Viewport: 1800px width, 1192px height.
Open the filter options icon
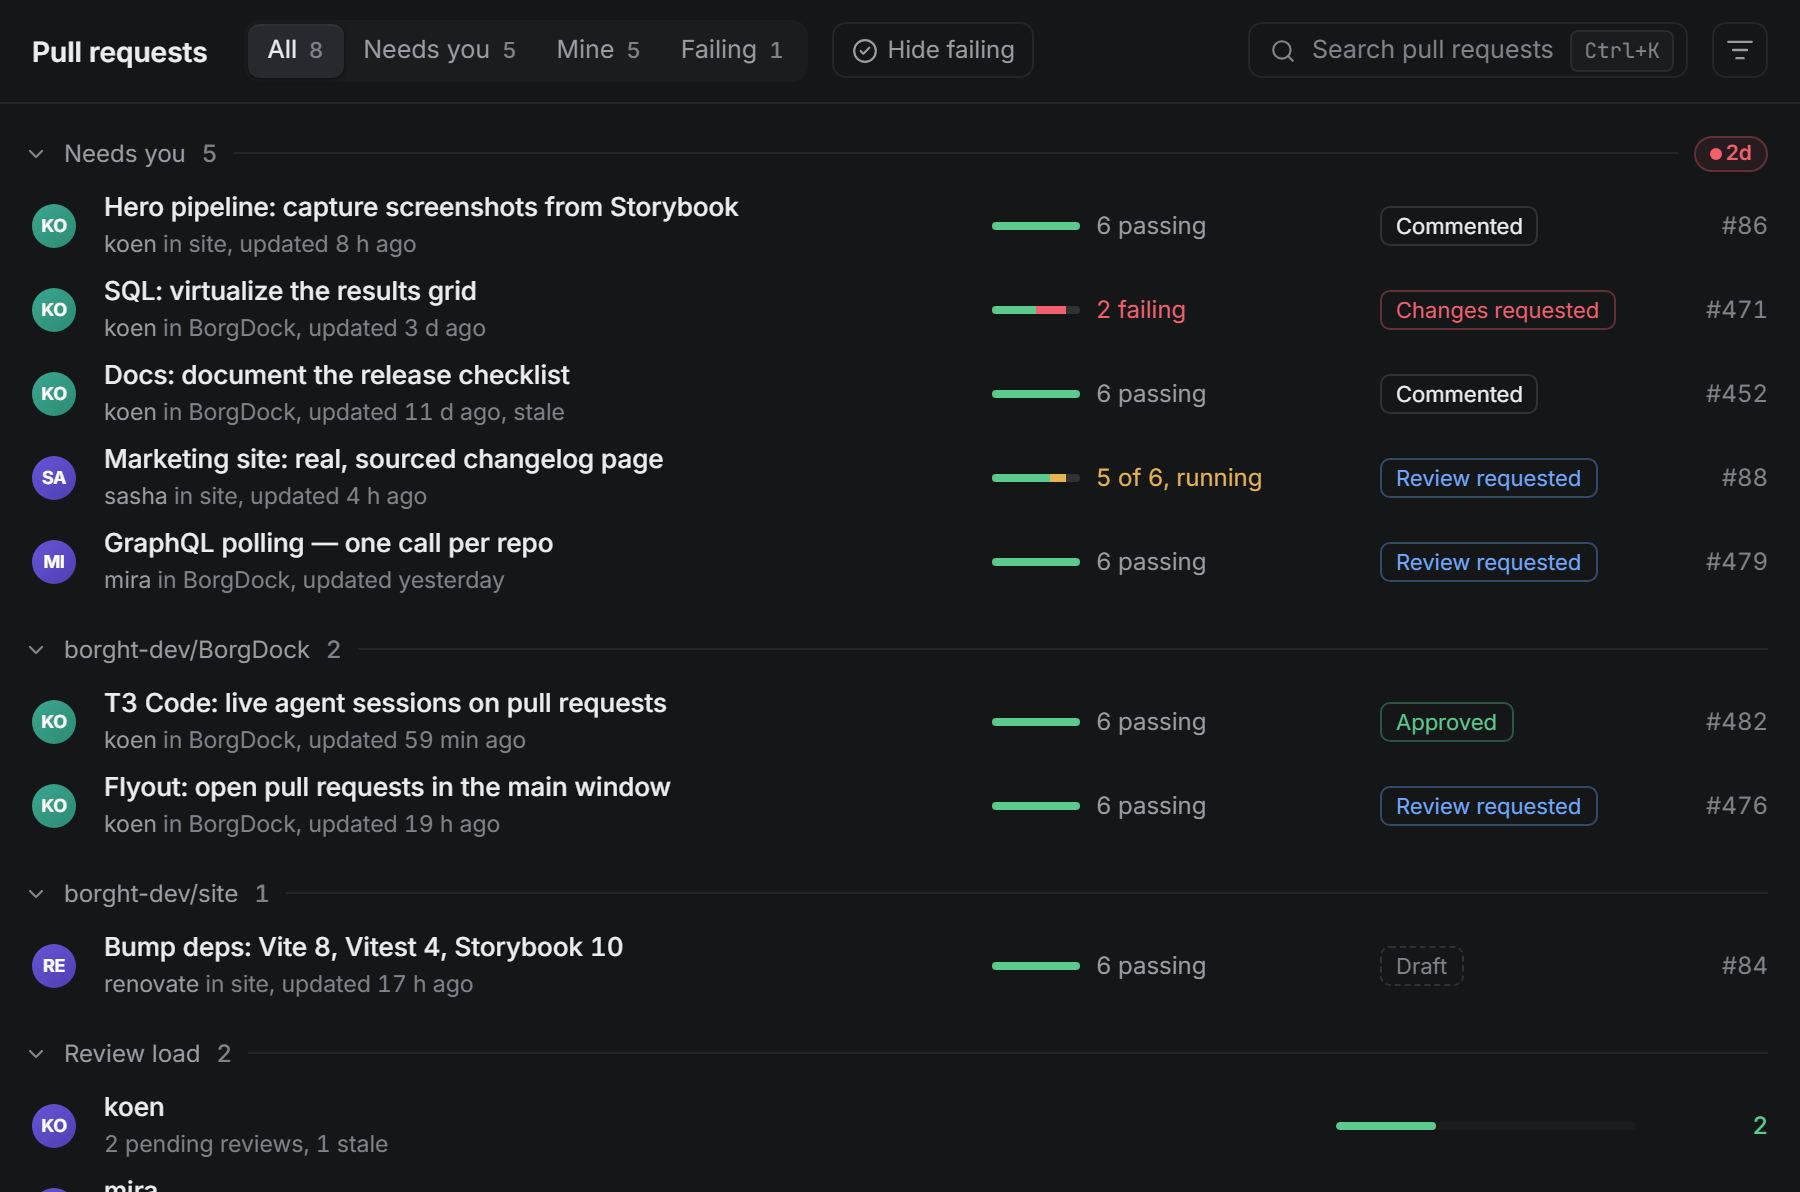[1739, 50]
